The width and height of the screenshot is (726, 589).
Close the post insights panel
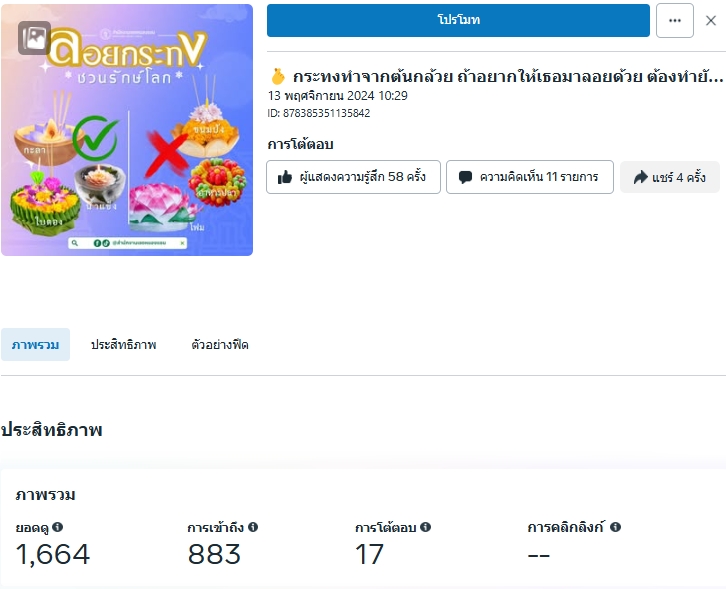point(711,20)
